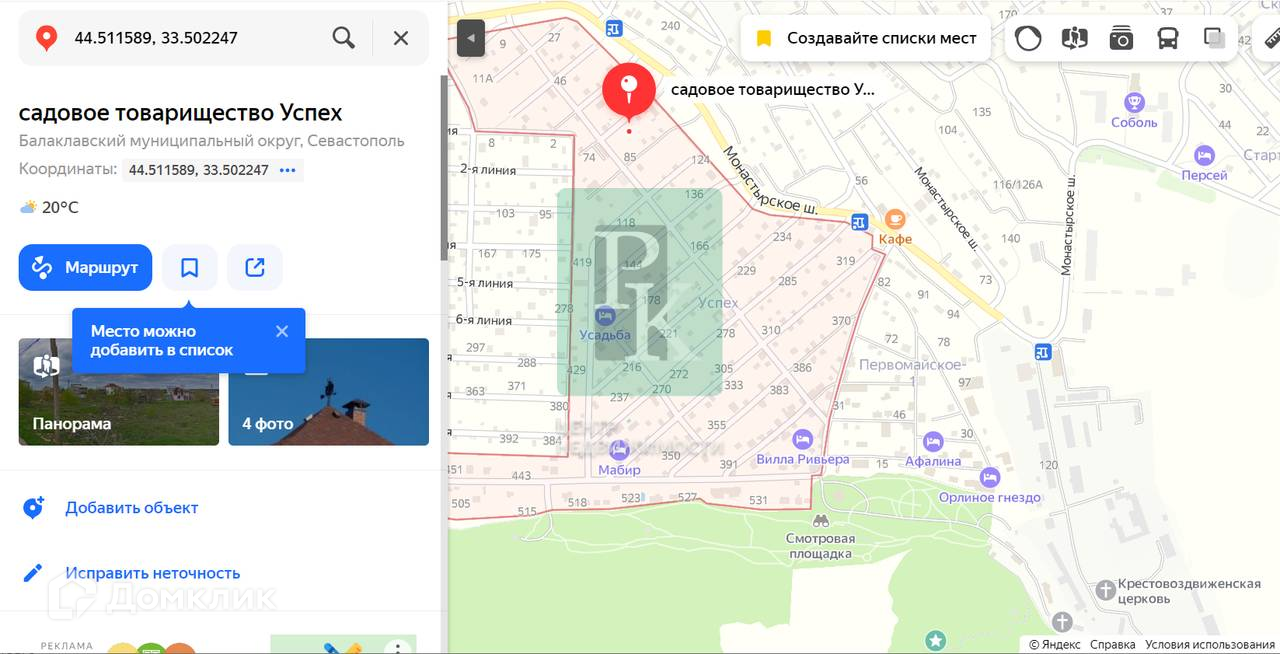The height and width of the screenshot is (654, 1280).
Task: Click the search magnifier icon
Action: pos(343,38)
